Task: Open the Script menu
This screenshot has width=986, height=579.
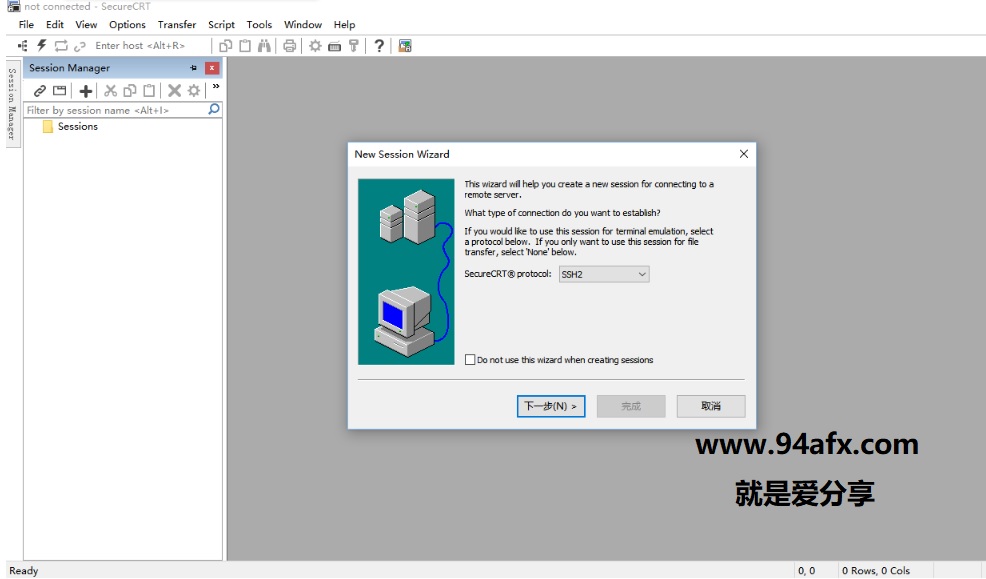Action: [221, 25]
